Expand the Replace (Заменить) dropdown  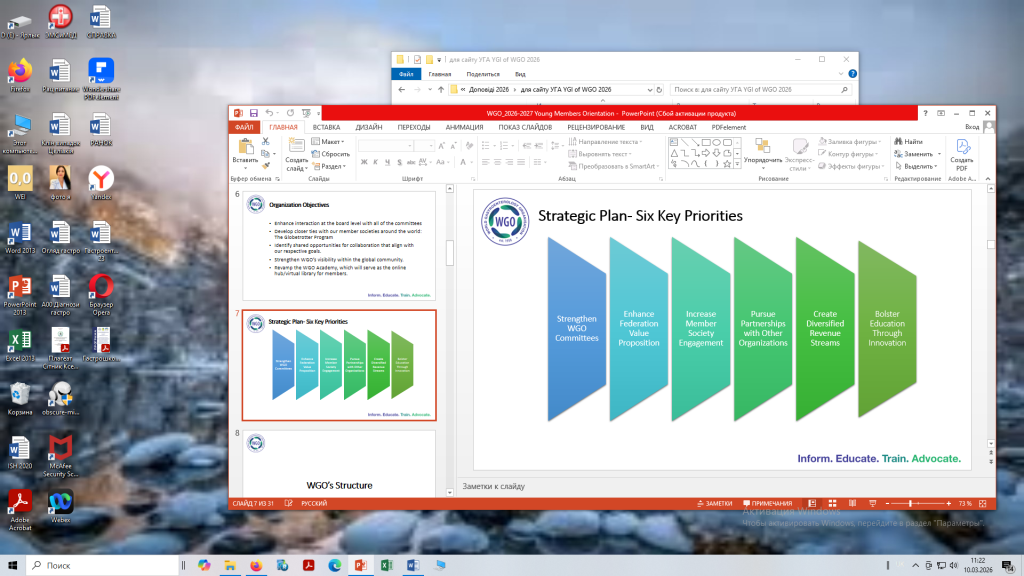click(x=917, y=154)
